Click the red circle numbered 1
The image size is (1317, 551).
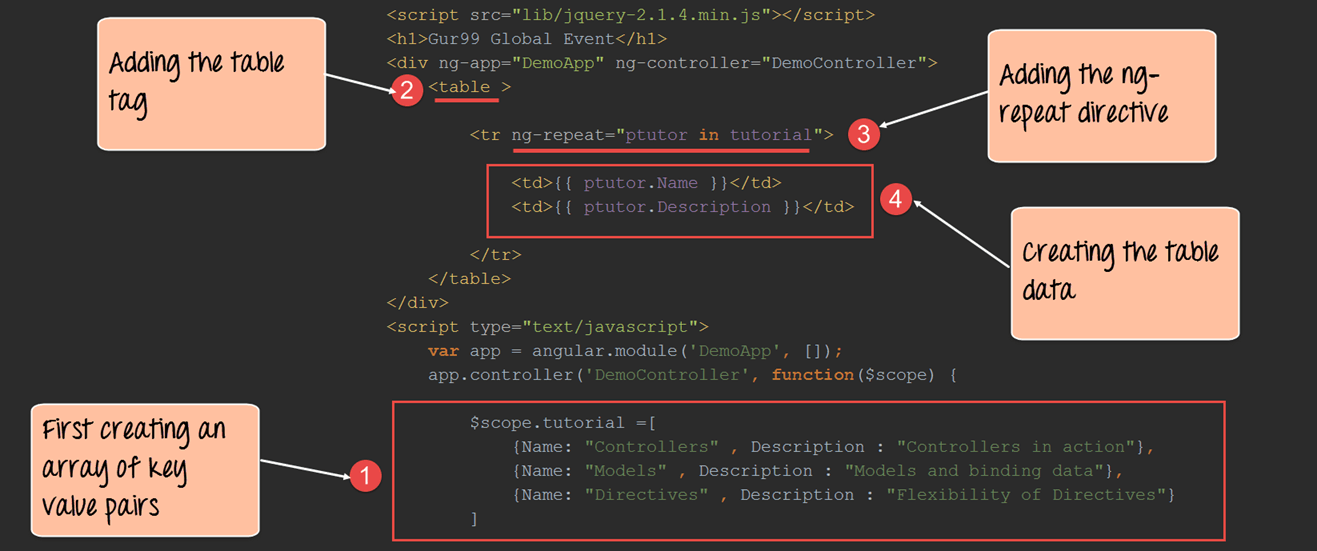click(365, 476)
